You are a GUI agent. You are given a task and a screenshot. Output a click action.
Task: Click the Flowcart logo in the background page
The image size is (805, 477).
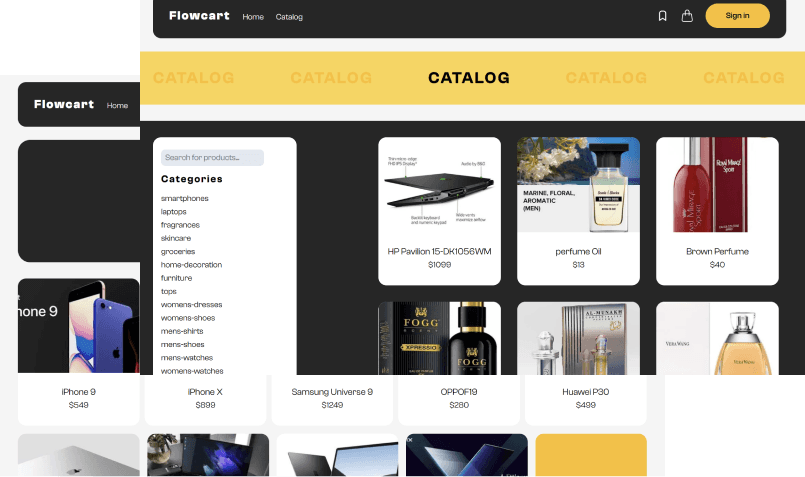click(x=64, y=104)
